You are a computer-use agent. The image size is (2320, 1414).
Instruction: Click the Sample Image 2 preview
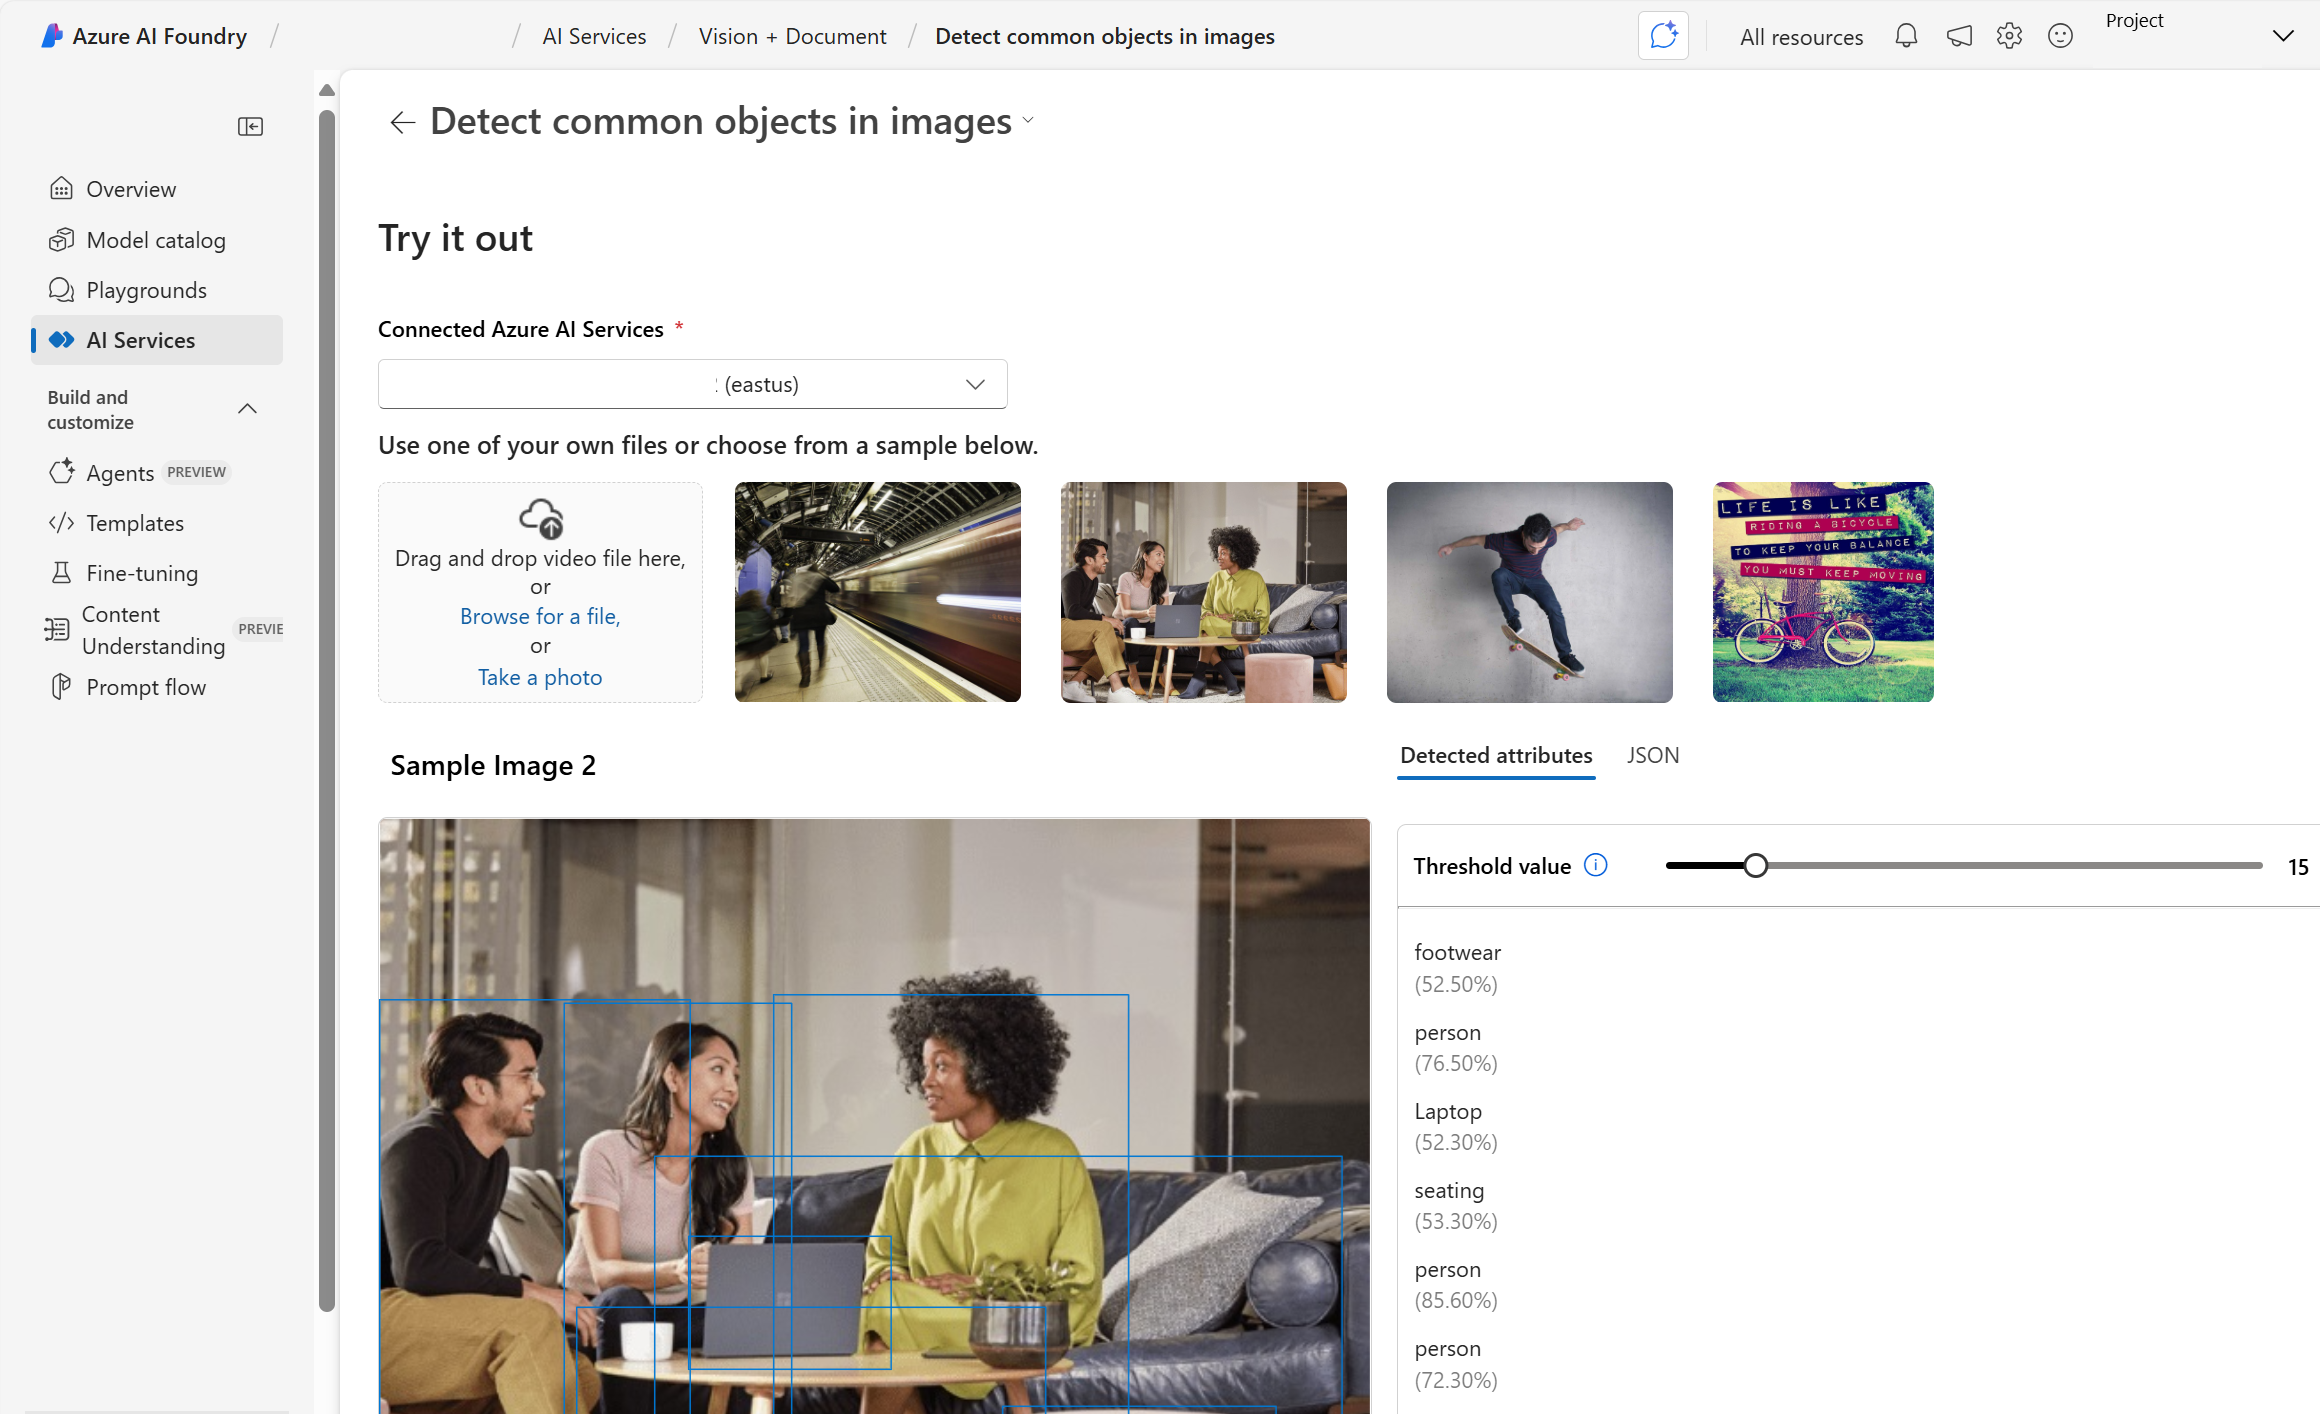coord(874,1116)
